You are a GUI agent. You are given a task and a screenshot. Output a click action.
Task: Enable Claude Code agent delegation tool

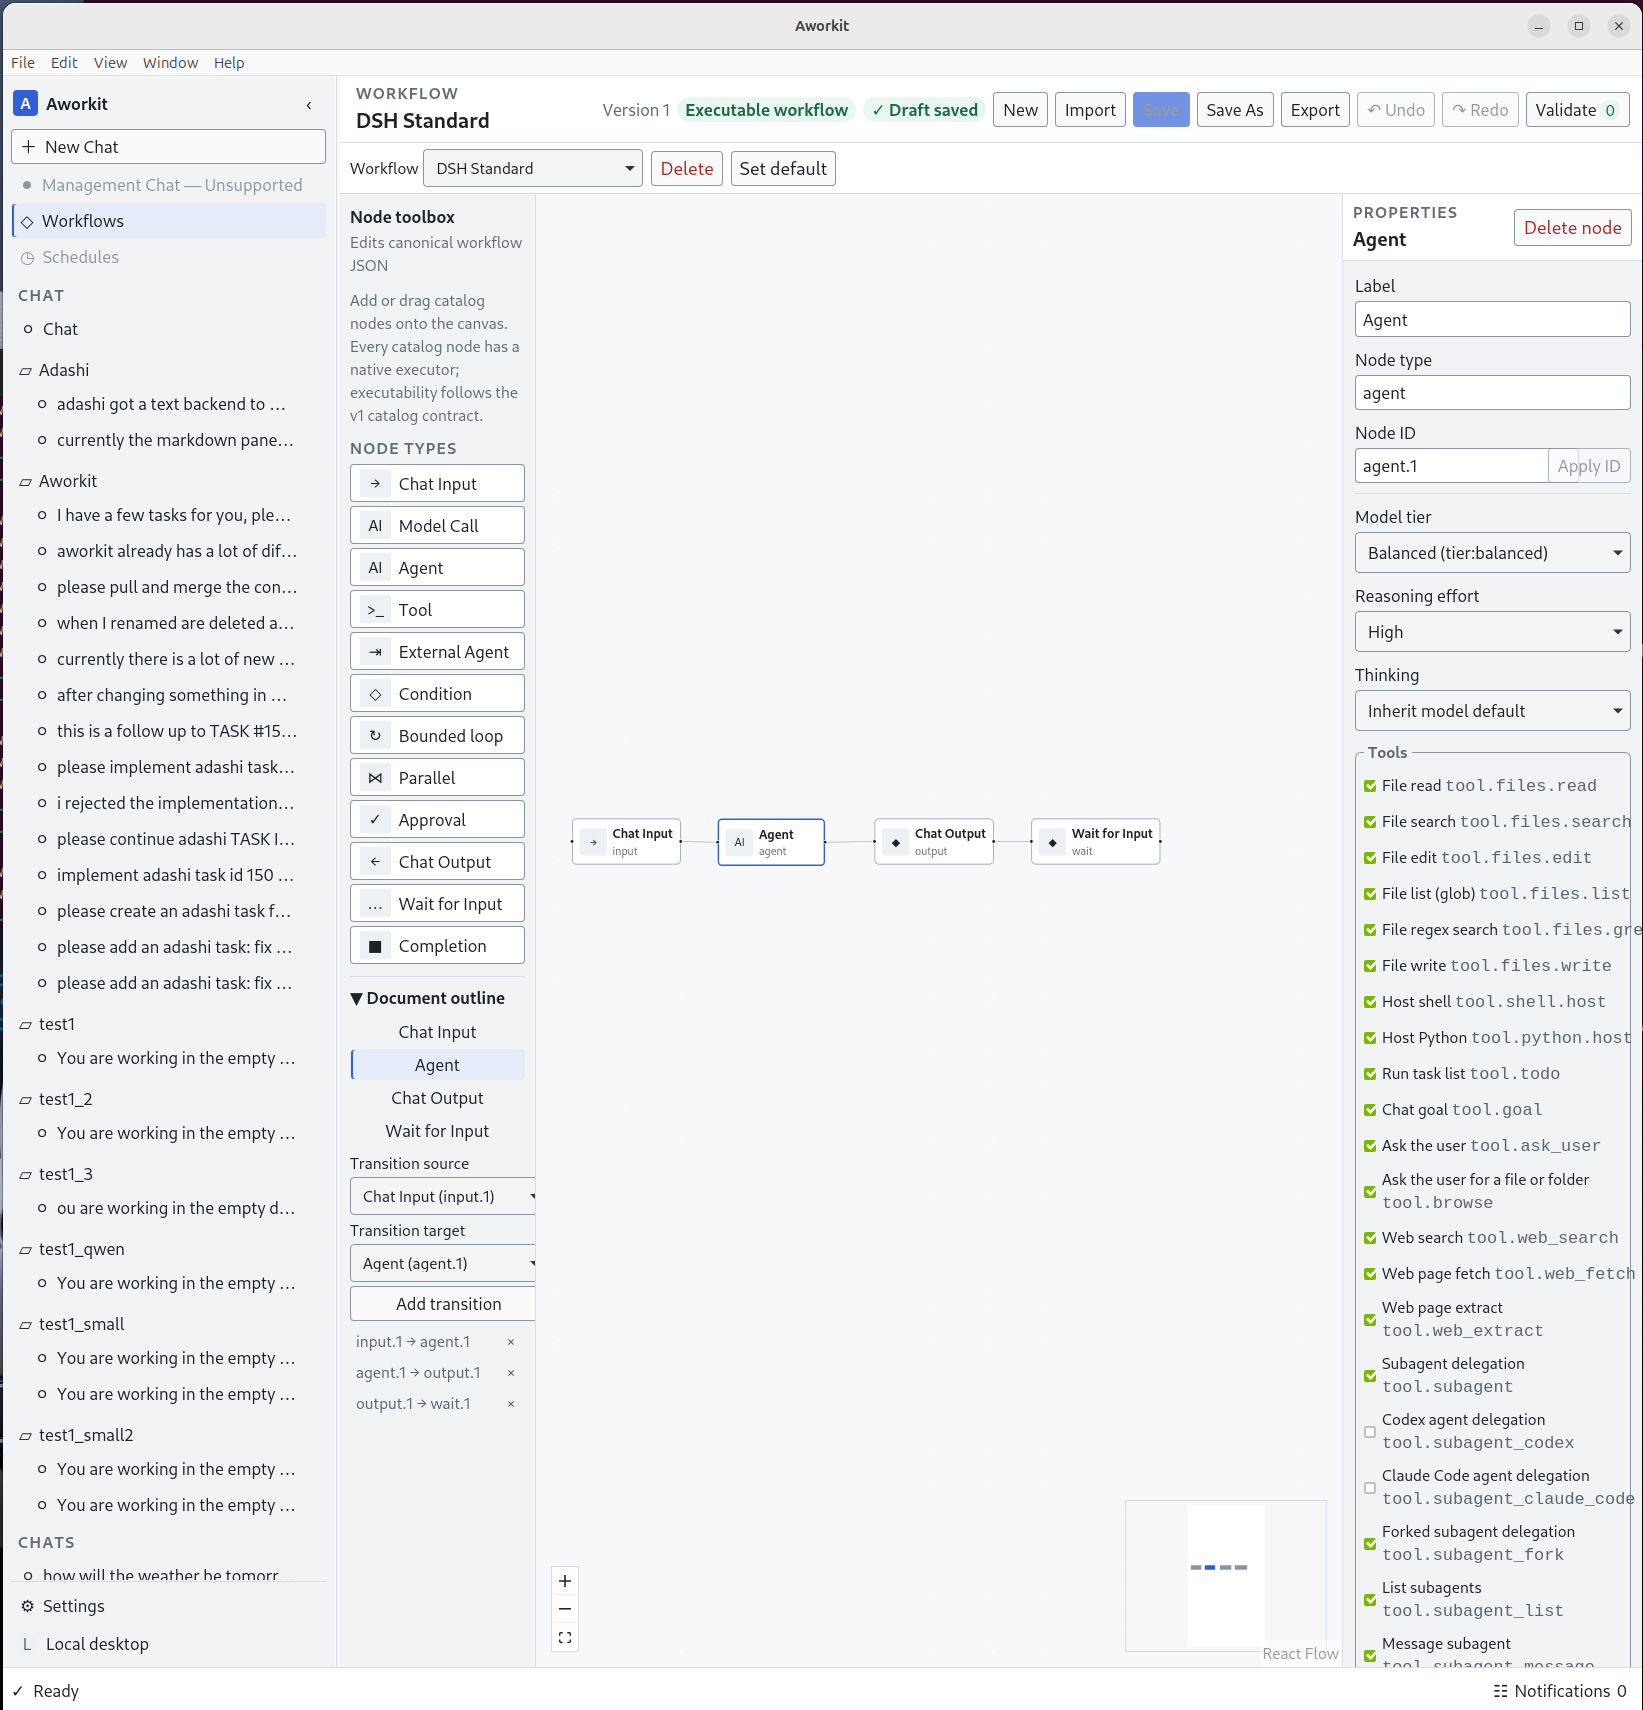[x=1370, y=1488]
